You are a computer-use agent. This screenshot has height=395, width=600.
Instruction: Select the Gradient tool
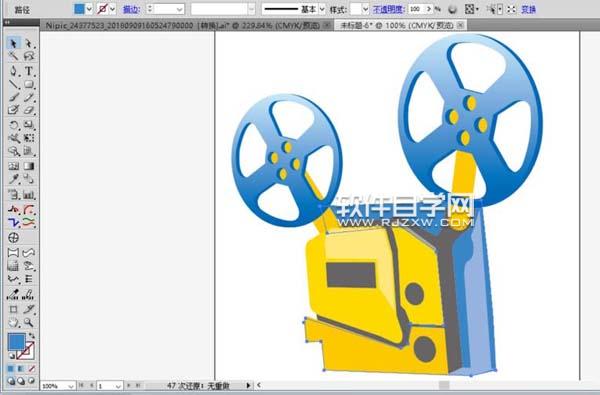[29, 166]
